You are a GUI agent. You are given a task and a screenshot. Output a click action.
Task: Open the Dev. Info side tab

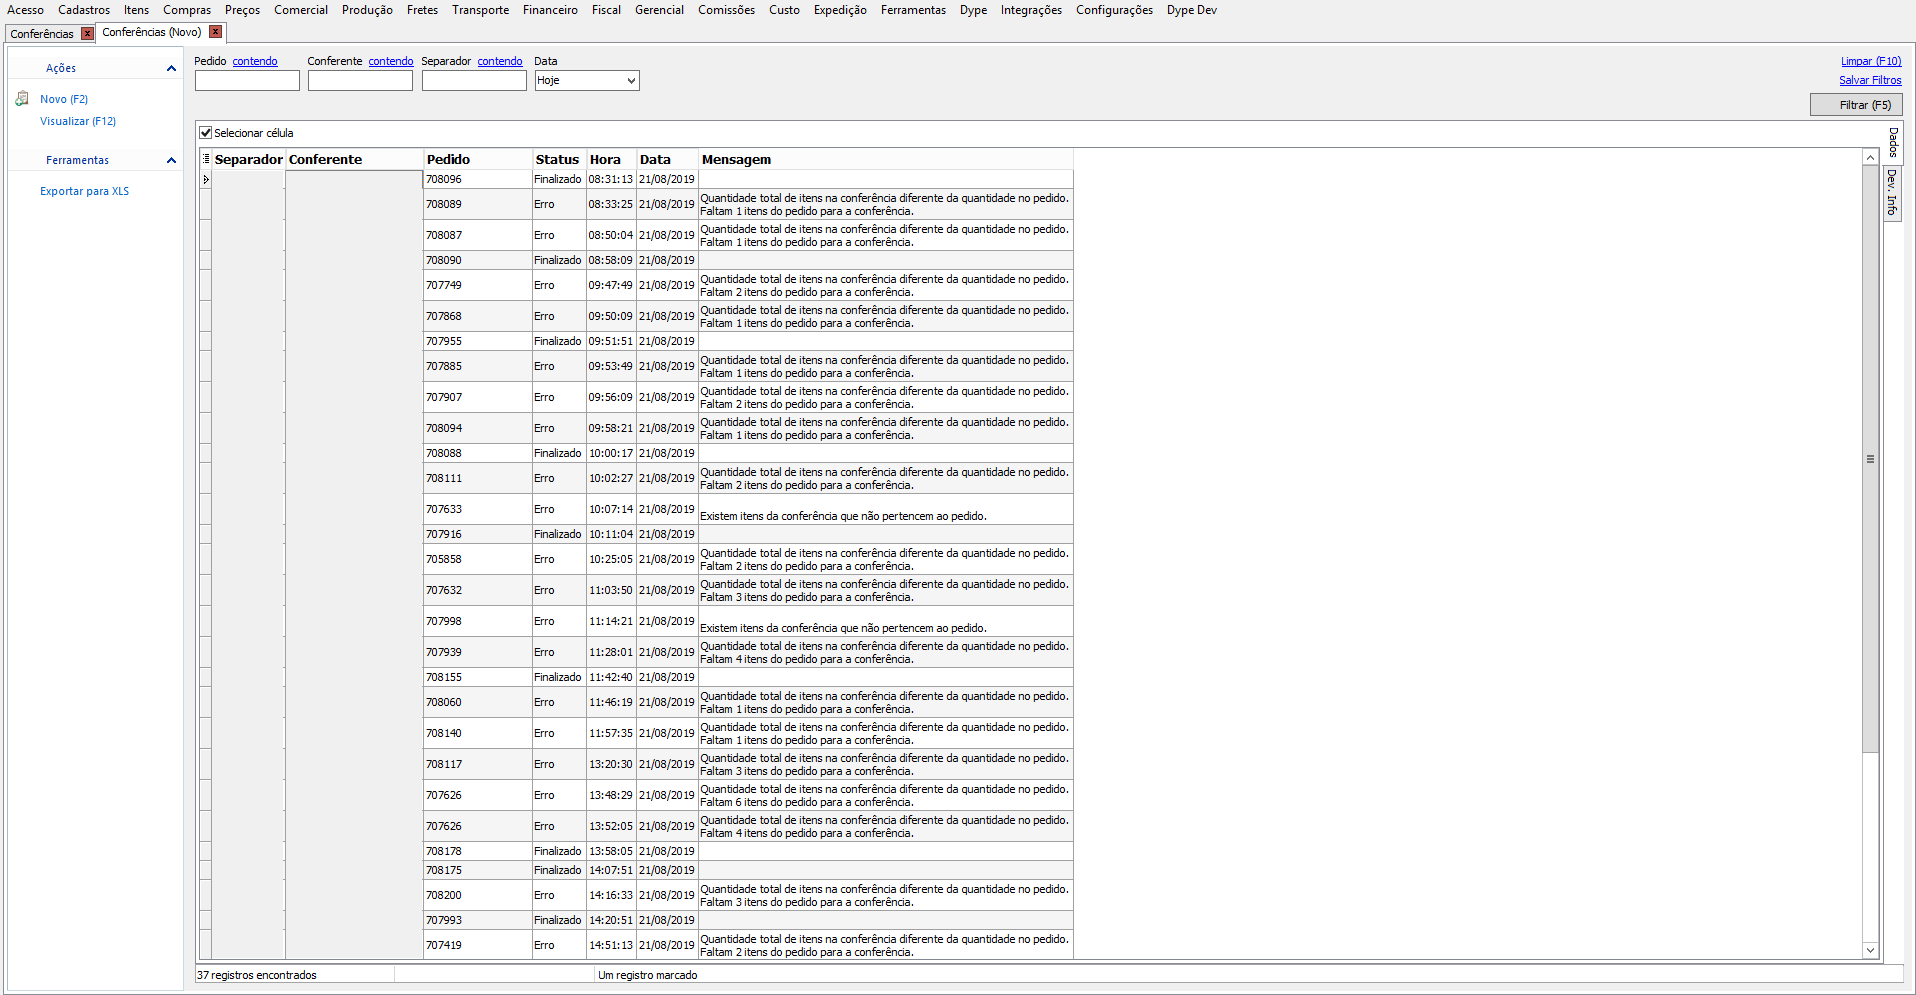coord(1892,192)
